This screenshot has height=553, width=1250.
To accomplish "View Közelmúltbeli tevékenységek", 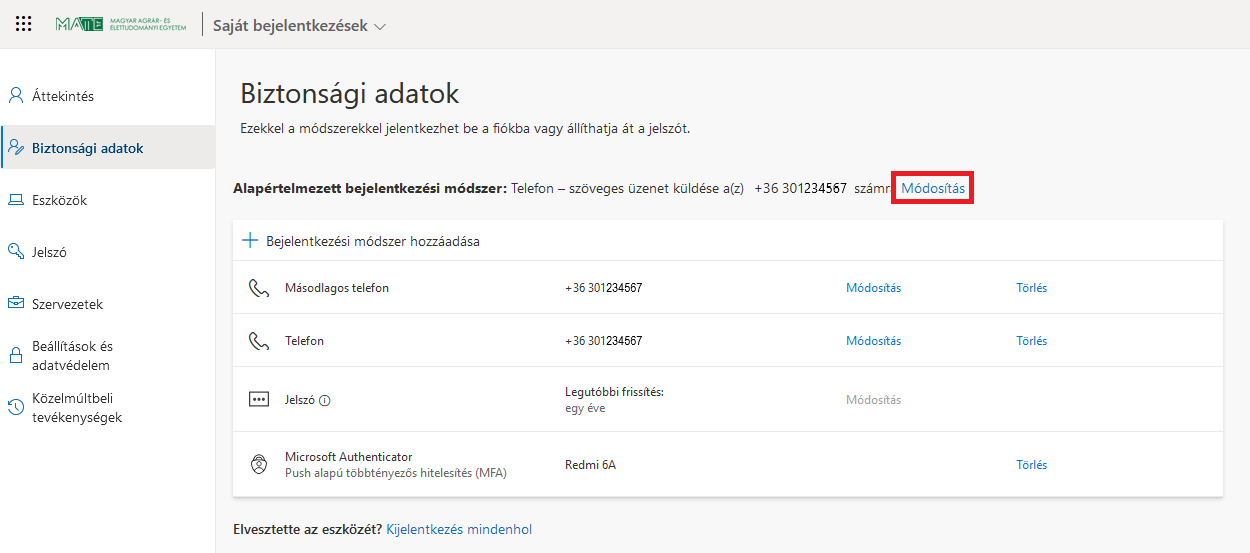I will pyautogui.click(x=77, y=408).
